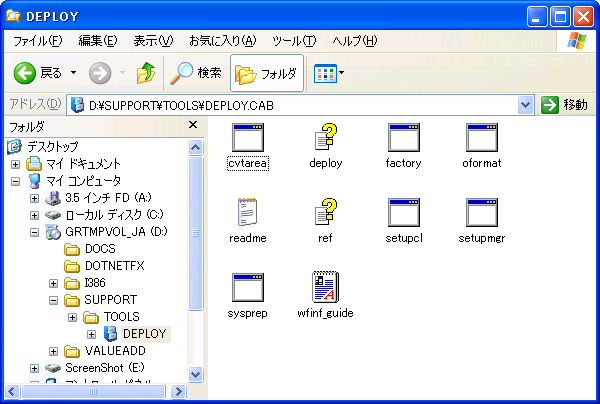Select the DOCS folder in tree

pyautogui.click(x=100, y=249)
